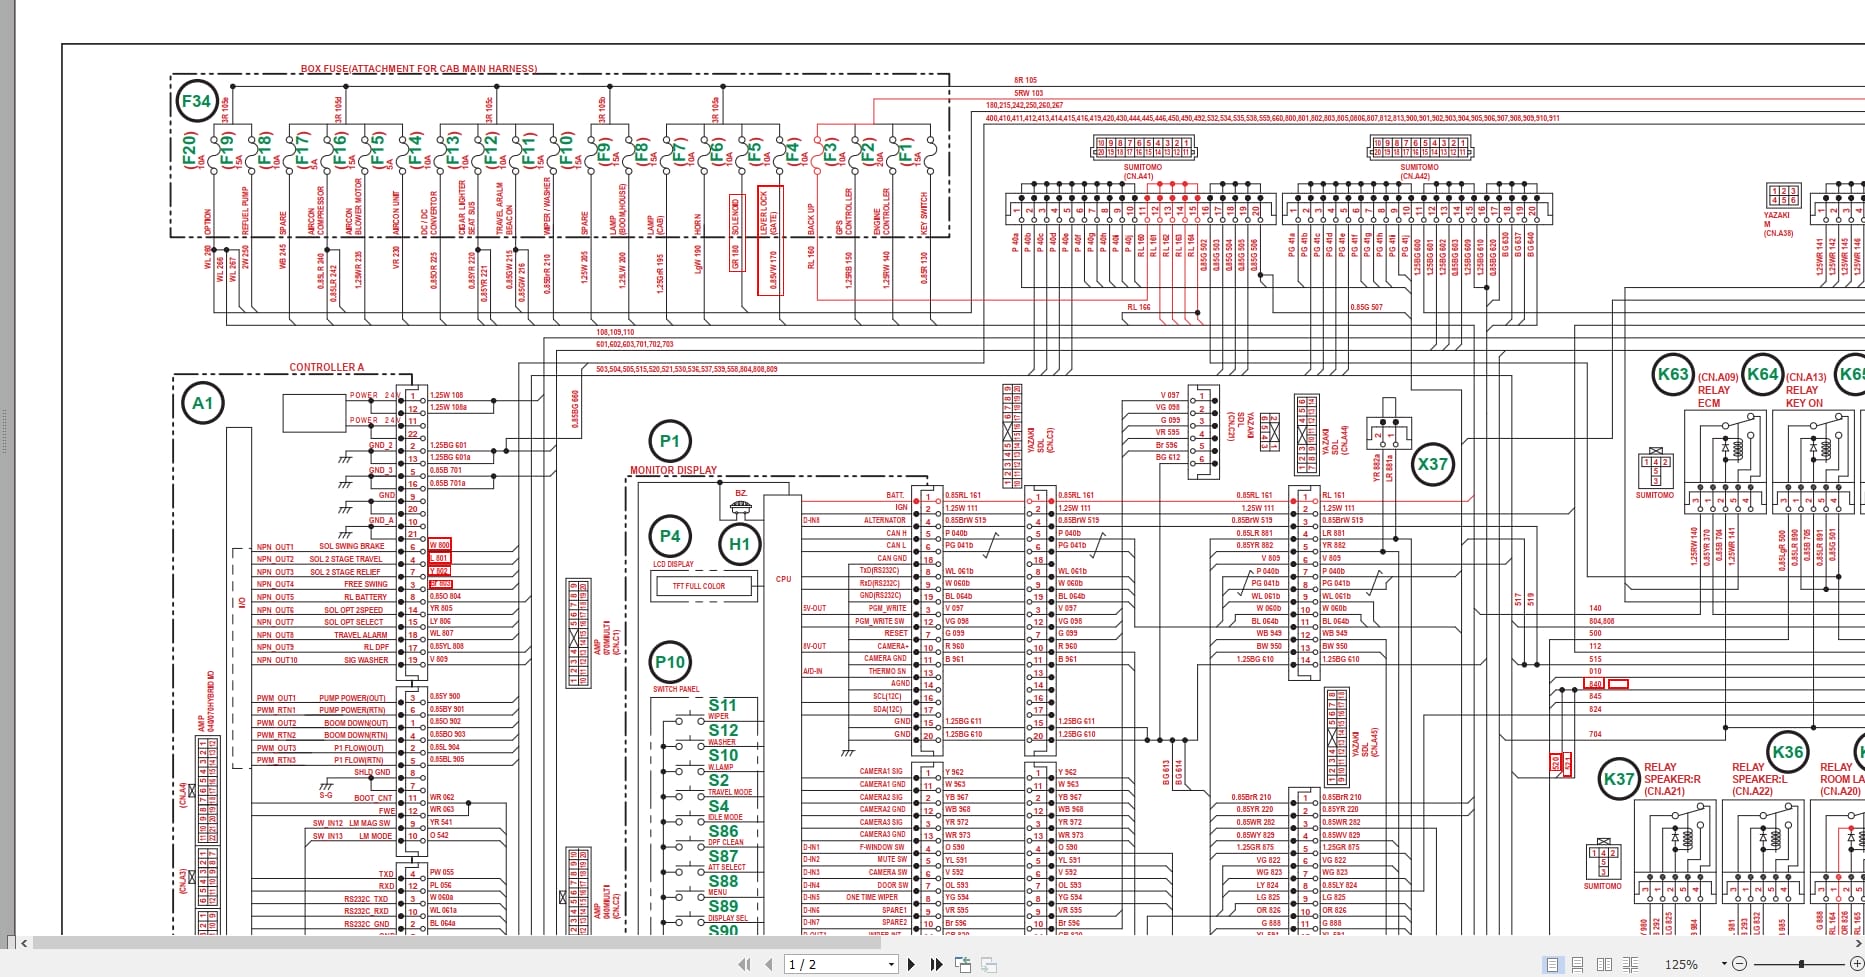Click the zoom in plus icon
The width and height of the screenshot is (1865, 977).
(1858, 964)
